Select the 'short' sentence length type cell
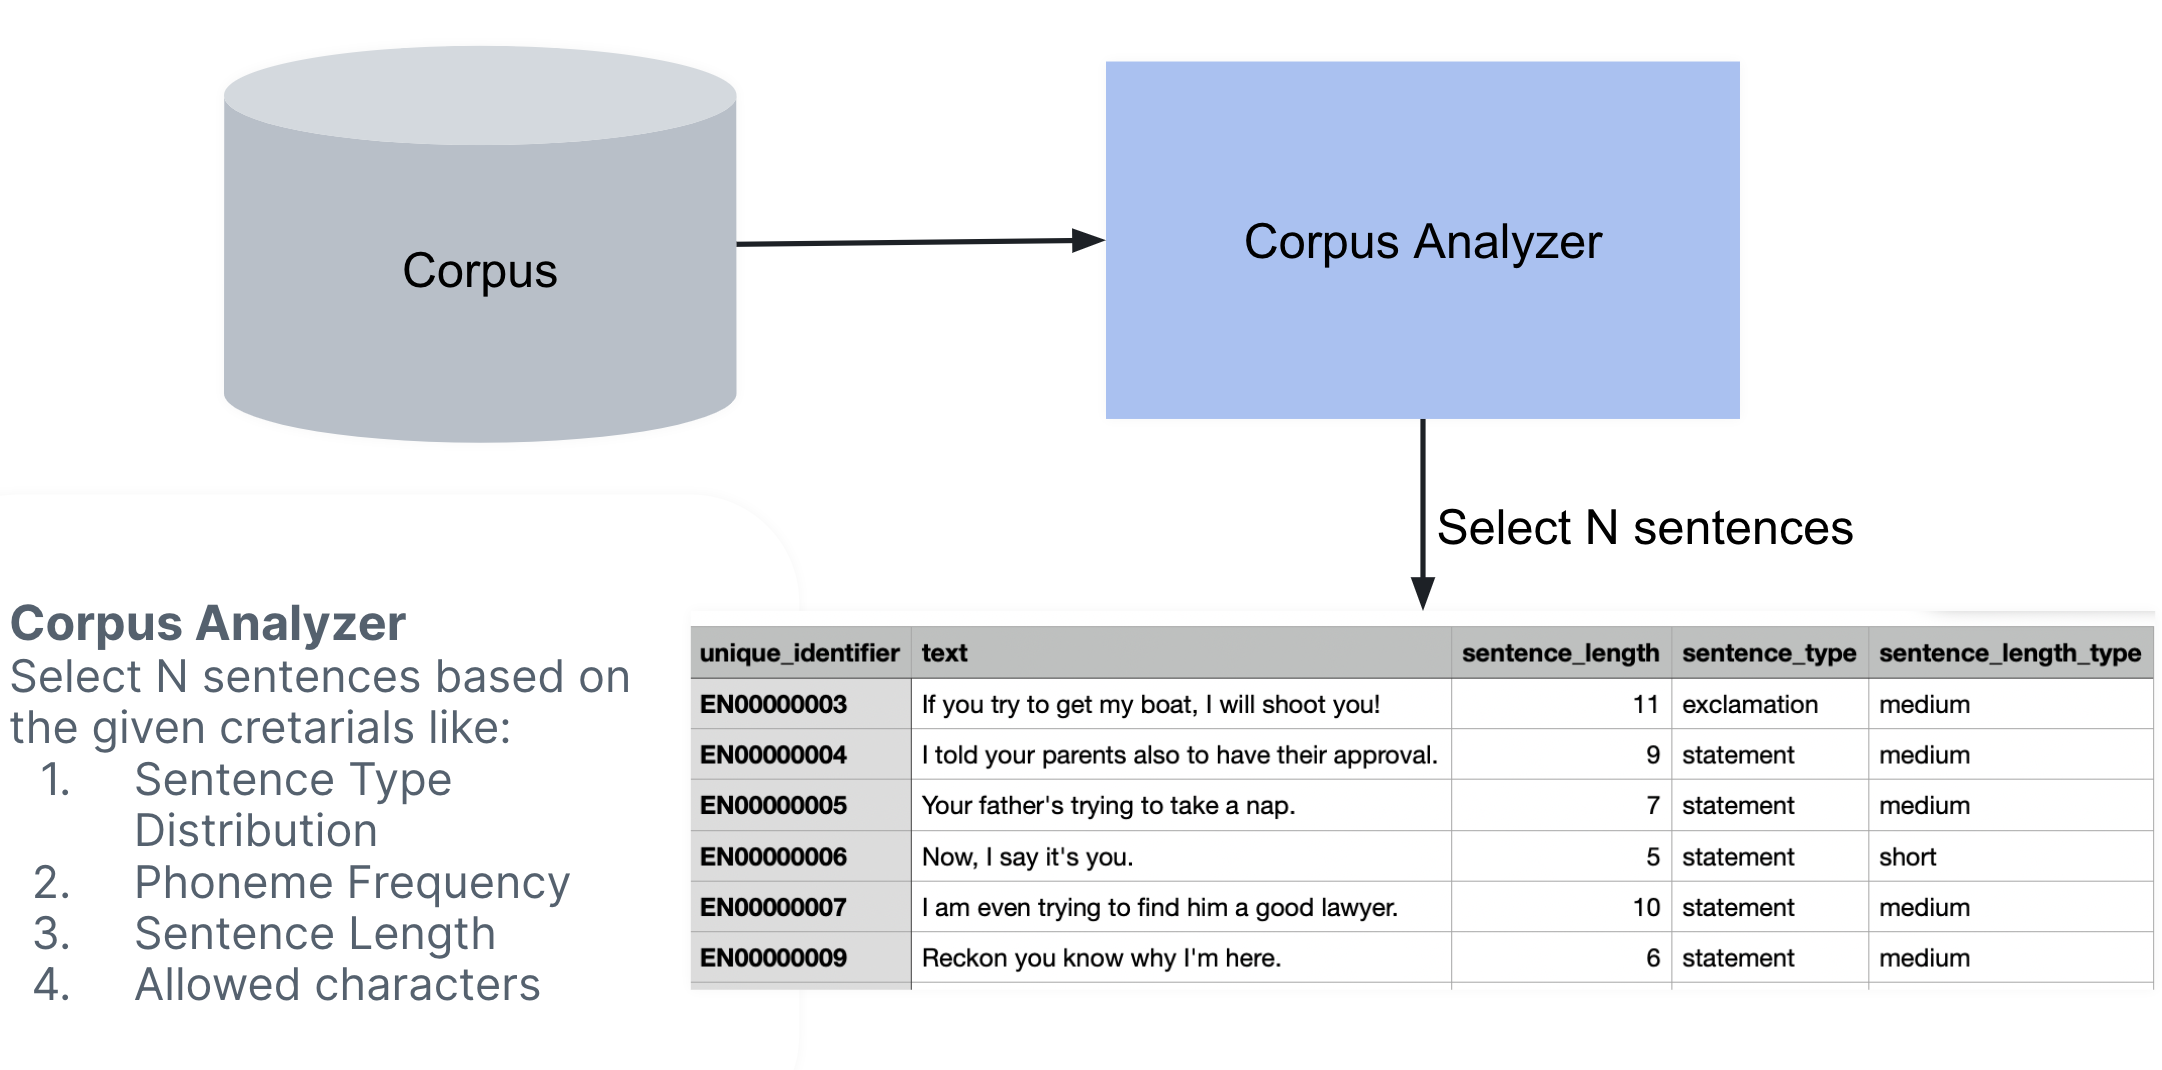2162x1070 pixels. [x=2010, y=856]
